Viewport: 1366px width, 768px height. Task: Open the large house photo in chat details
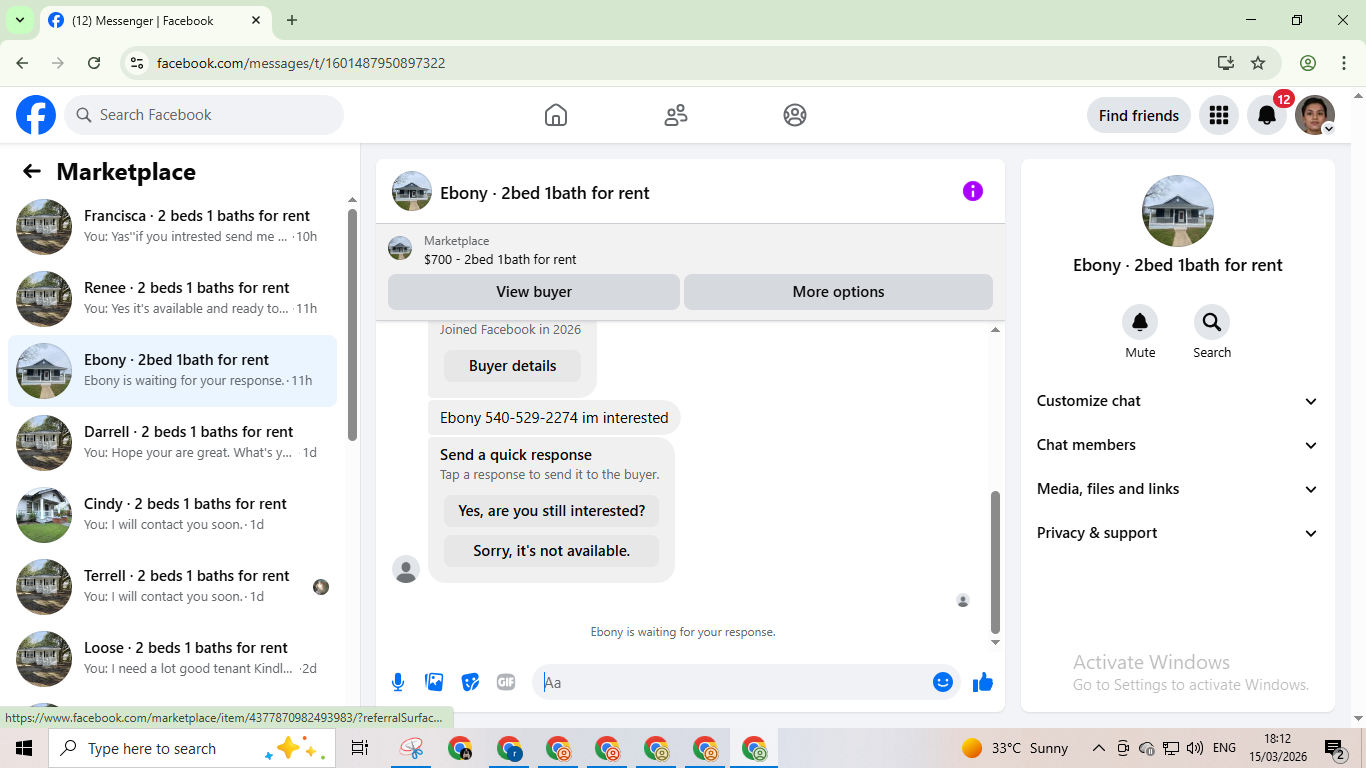(x=1178, y=211)
